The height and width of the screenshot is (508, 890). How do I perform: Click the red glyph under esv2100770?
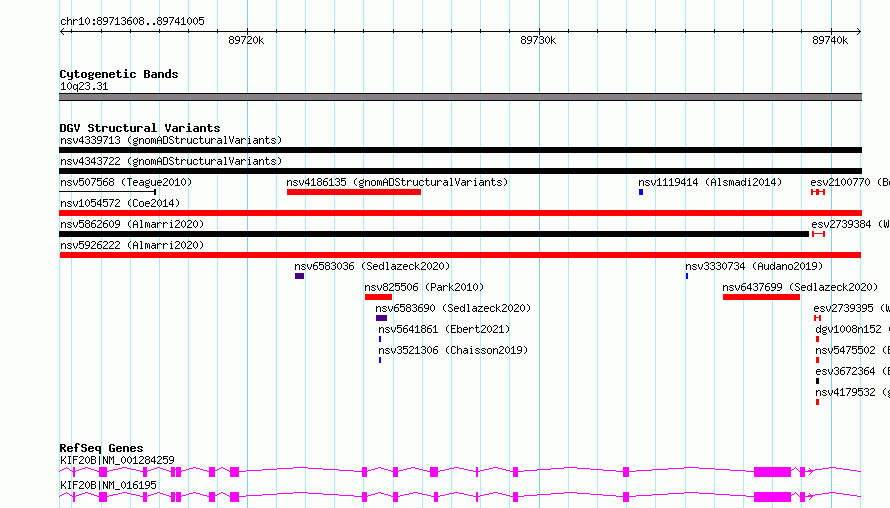pyautogui.click(x=818, y=192)
